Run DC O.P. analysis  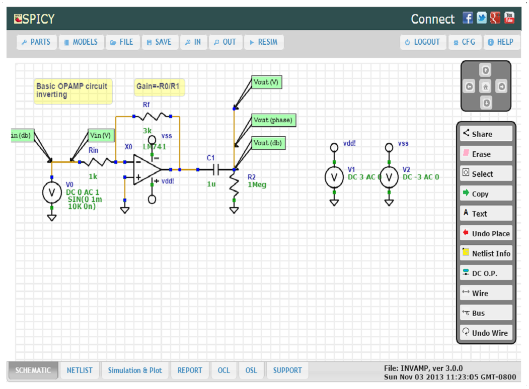pos(486,273)
